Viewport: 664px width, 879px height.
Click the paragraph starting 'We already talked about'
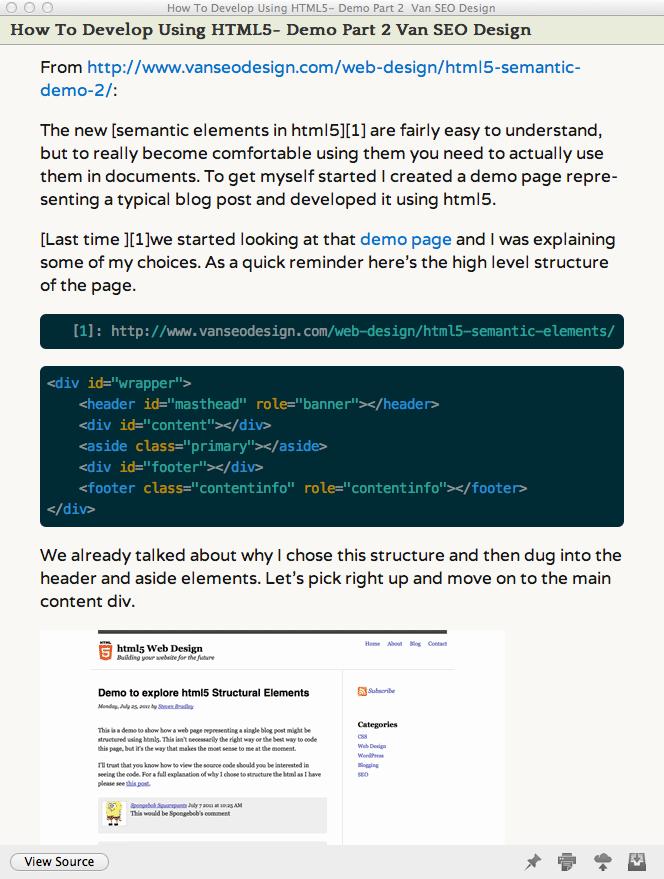[x=331, y=578]
